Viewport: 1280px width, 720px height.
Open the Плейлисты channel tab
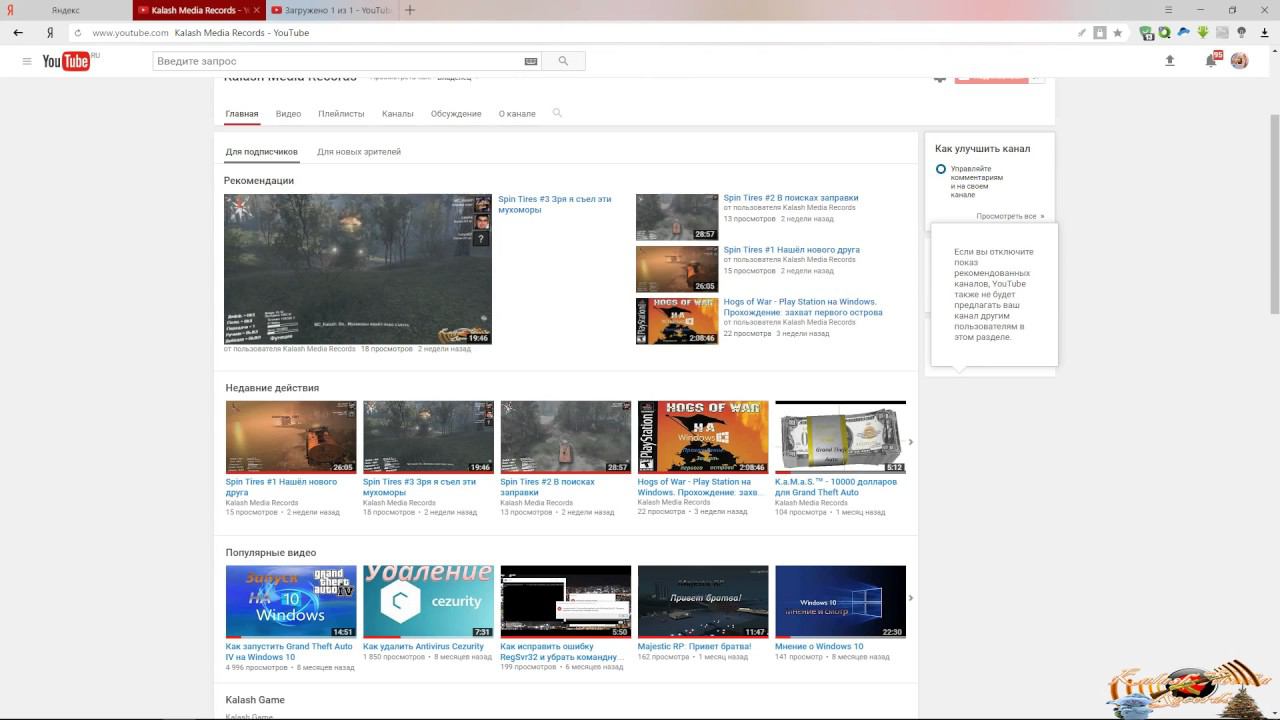341,114
